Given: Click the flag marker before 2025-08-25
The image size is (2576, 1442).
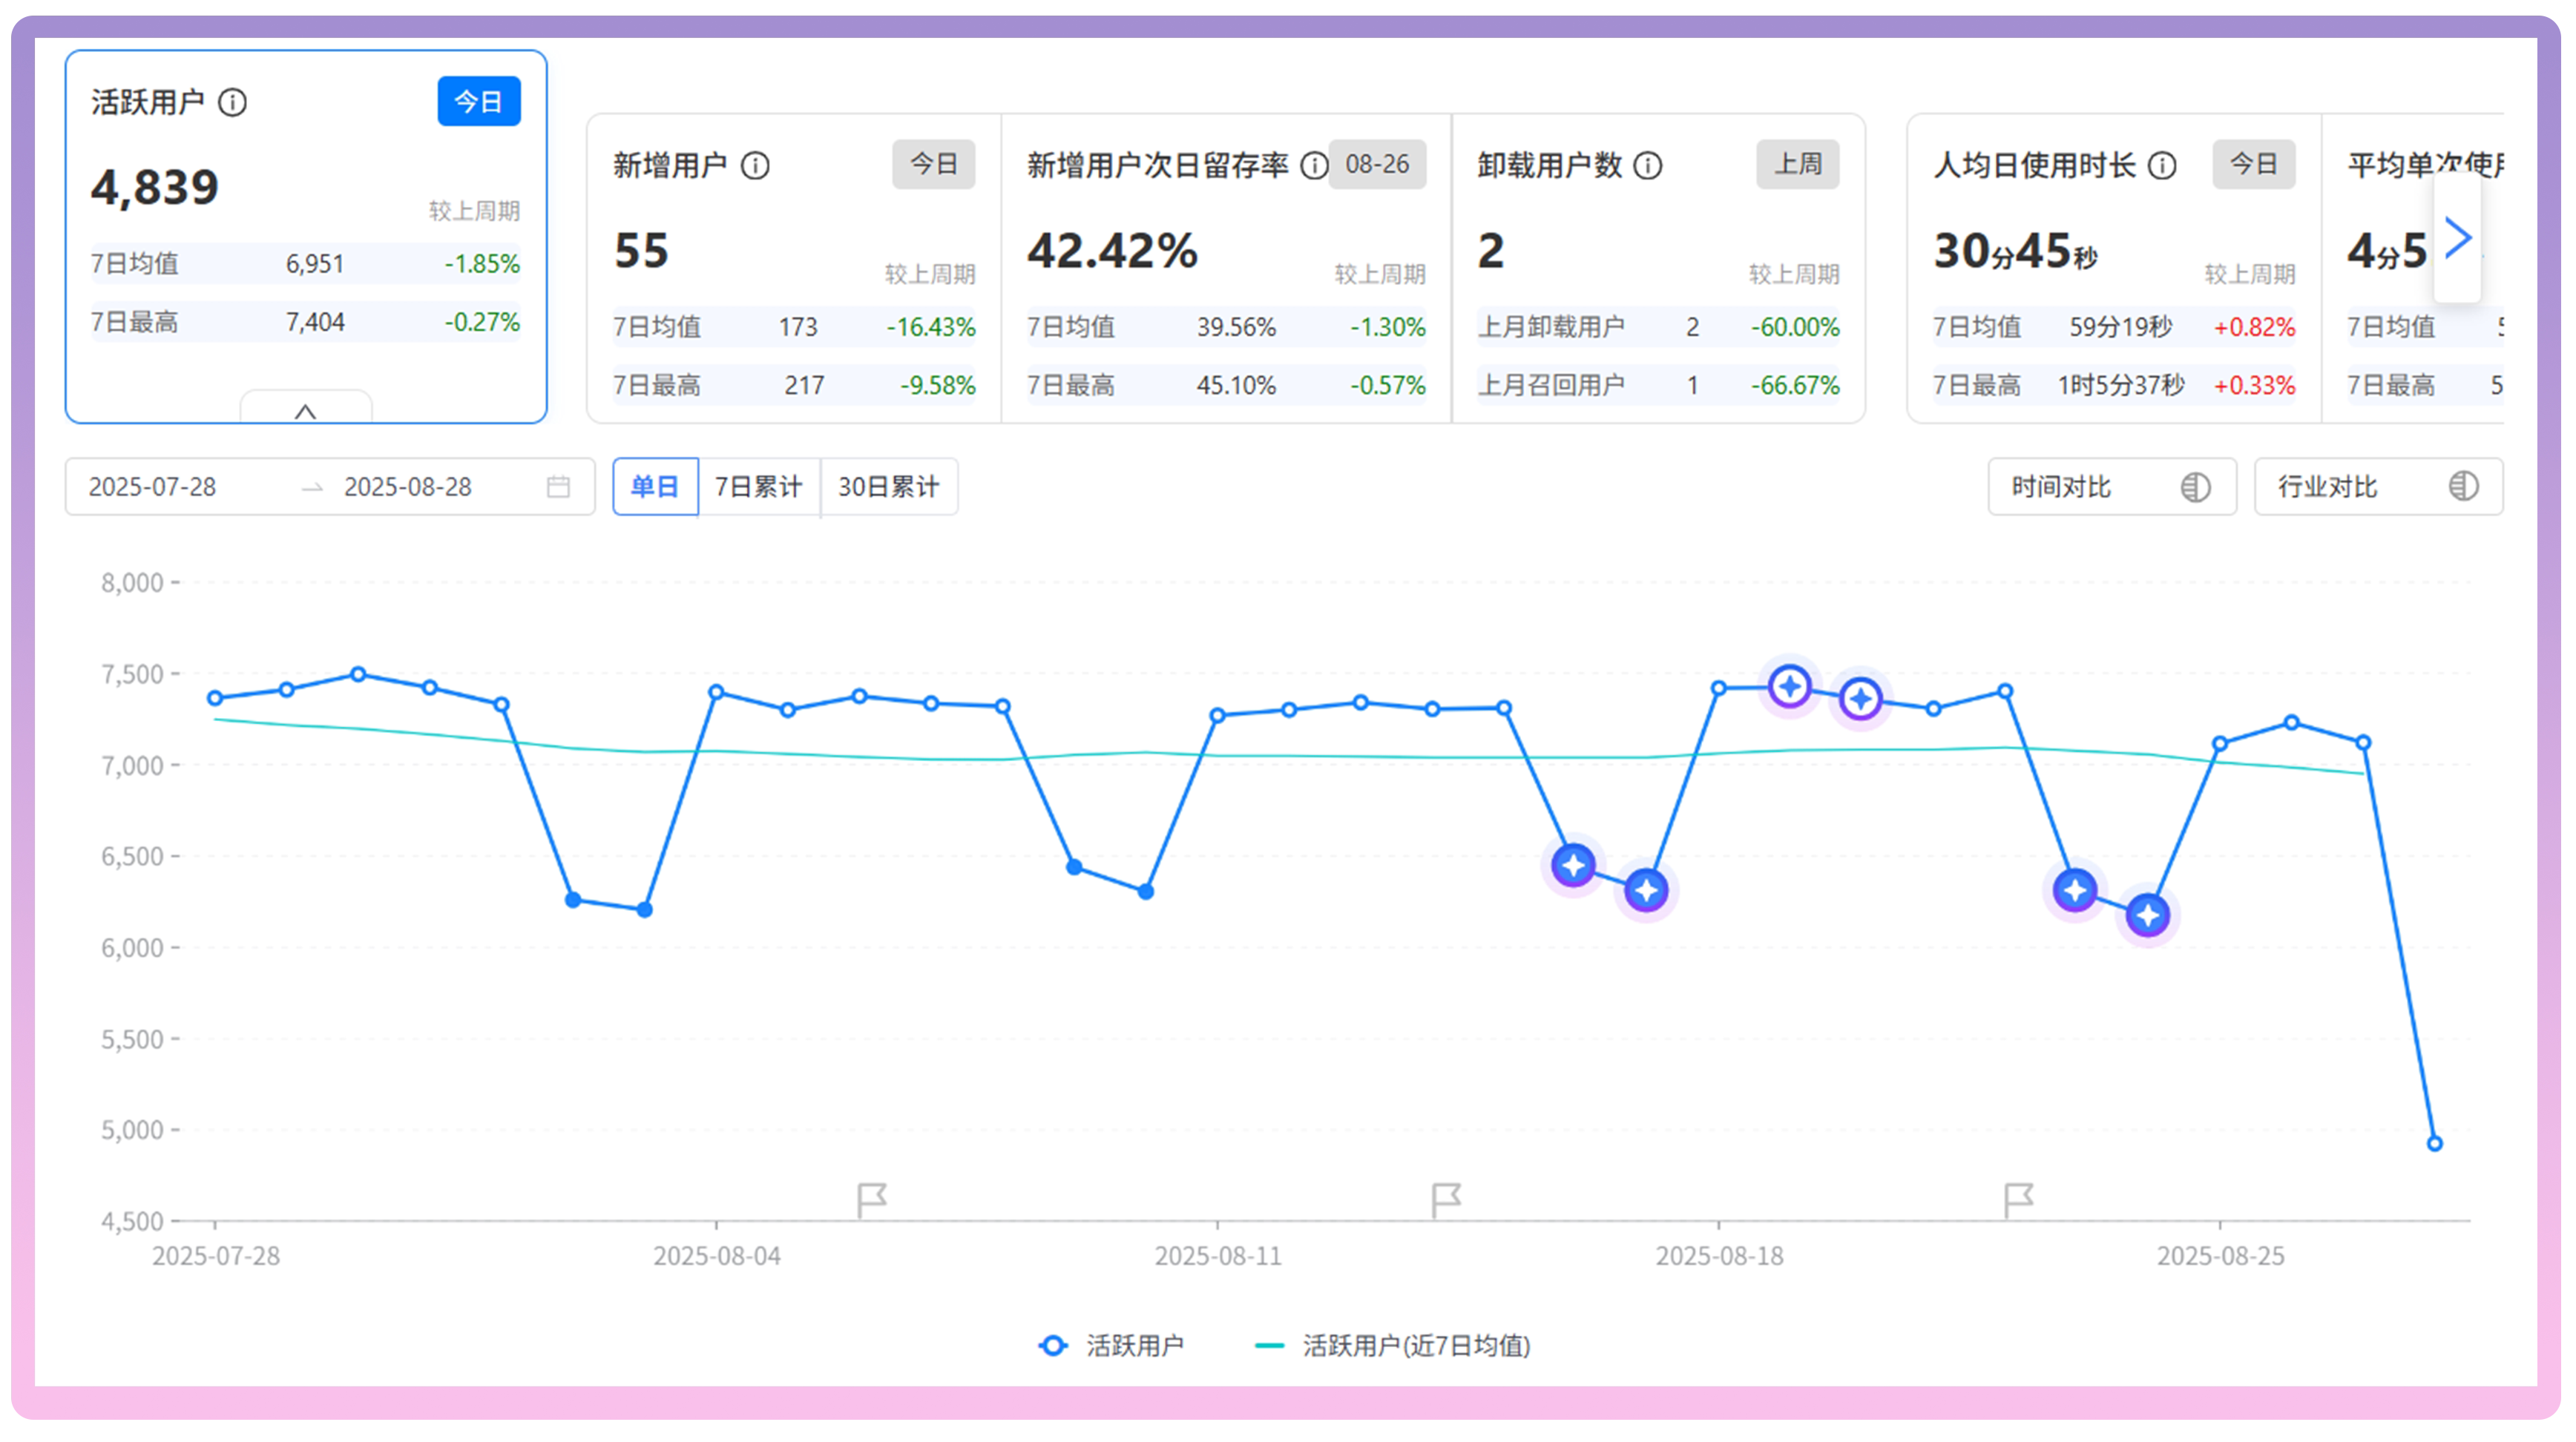Looking at the screenshot, I should [2018, 1199].
